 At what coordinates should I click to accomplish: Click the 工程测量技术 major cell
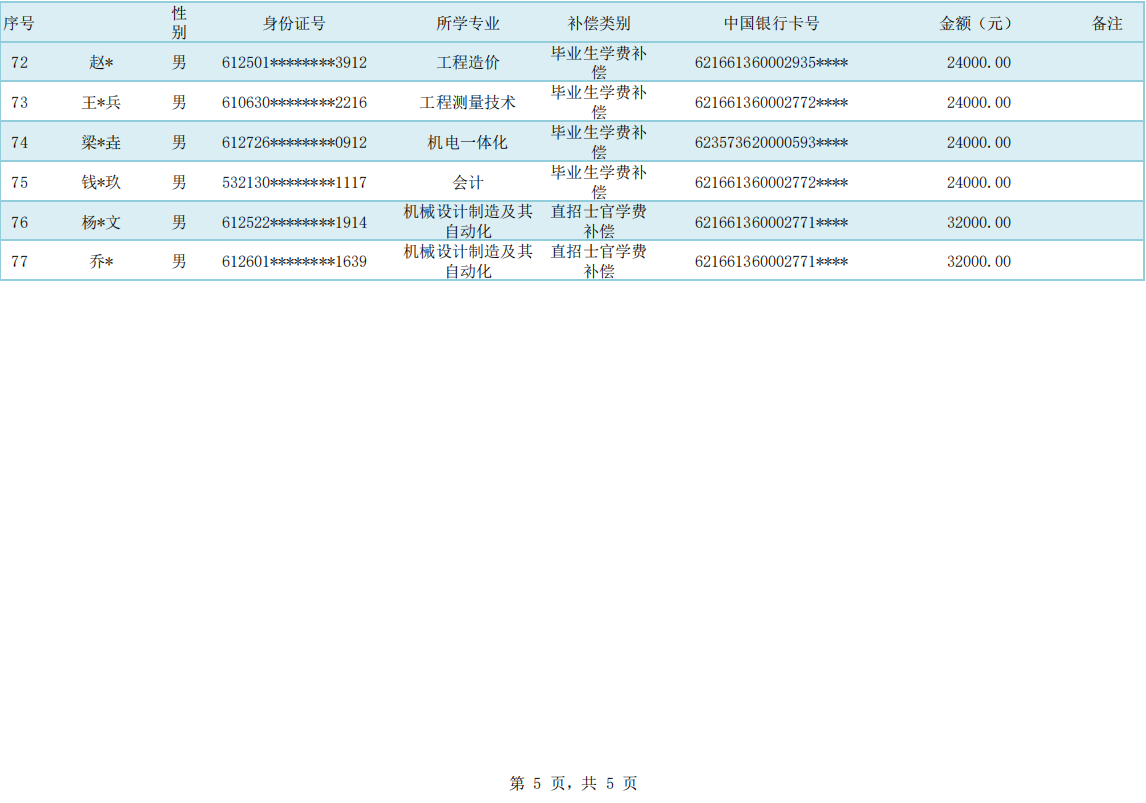[468, 103]
